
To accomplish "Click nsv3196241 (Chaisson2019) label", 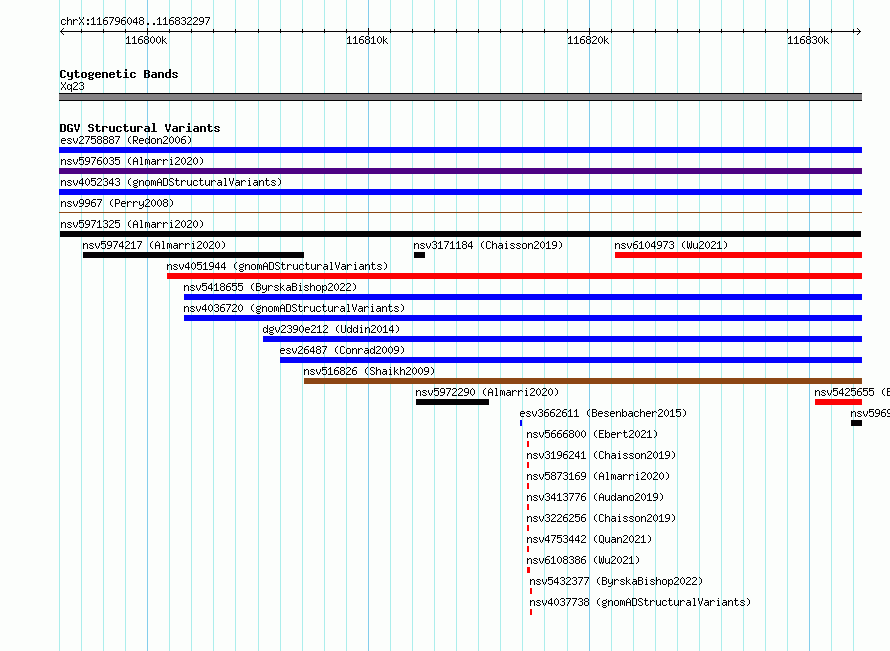I will point(601,455).
